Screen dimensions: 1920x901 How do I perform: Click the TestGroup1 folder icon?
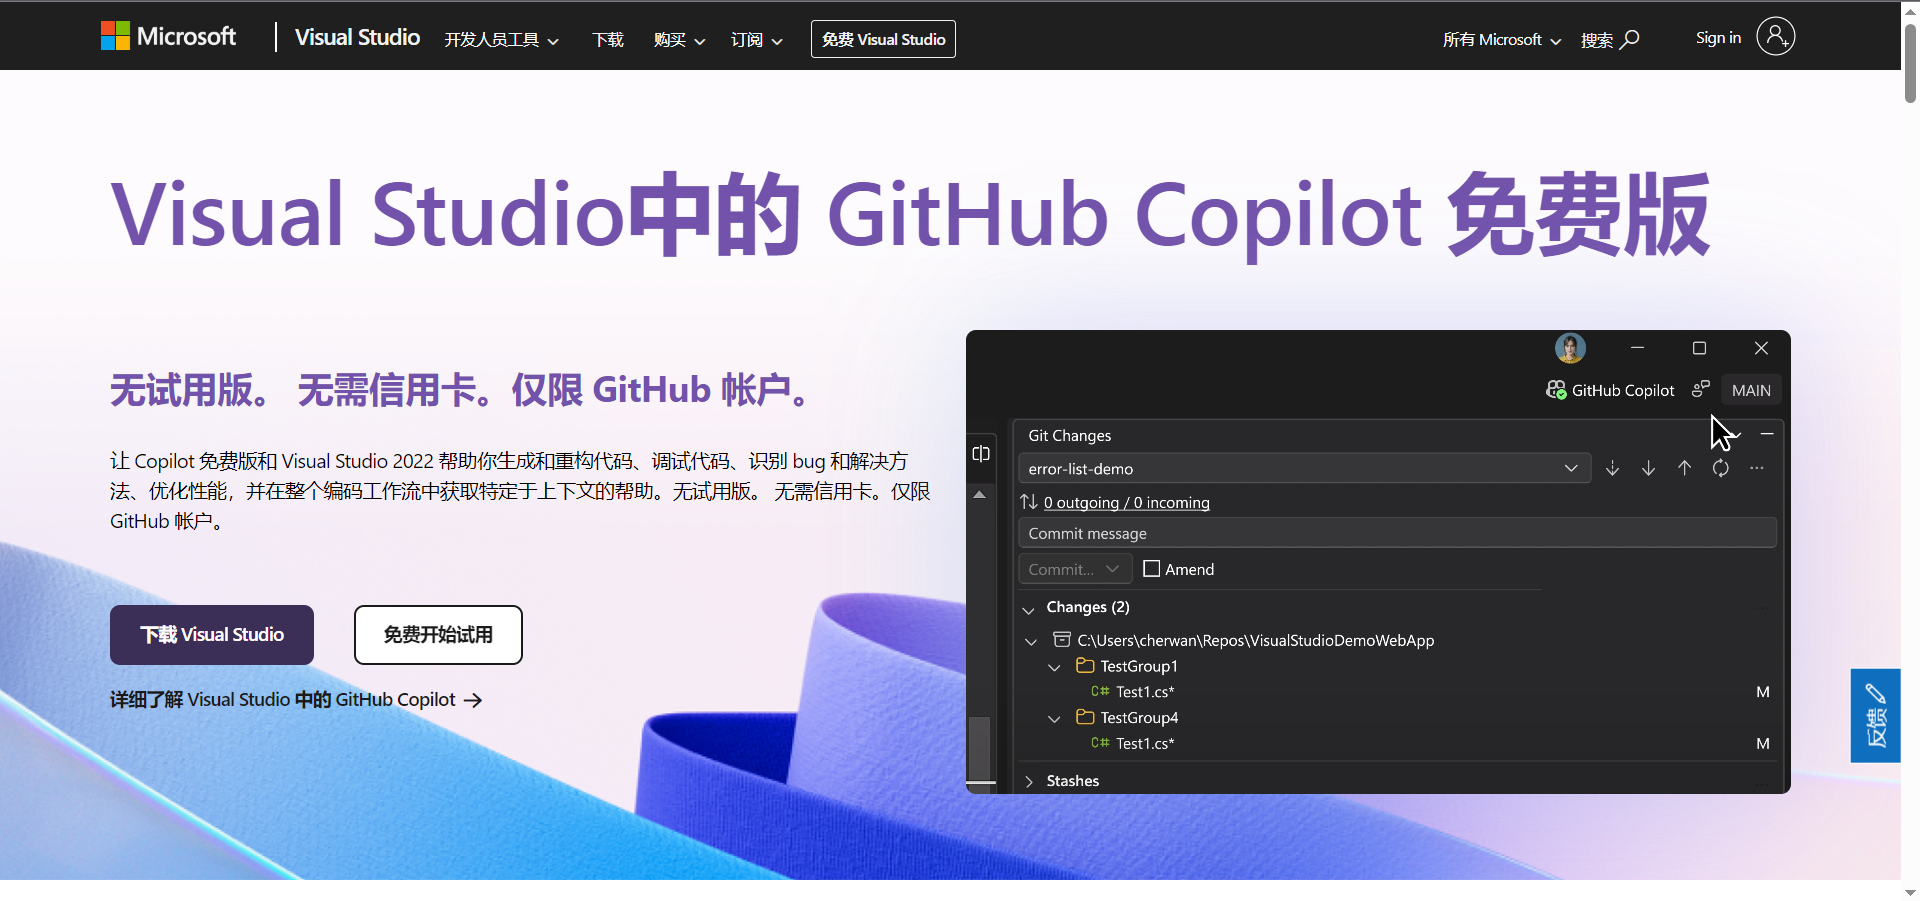[x=1085, y=665]
